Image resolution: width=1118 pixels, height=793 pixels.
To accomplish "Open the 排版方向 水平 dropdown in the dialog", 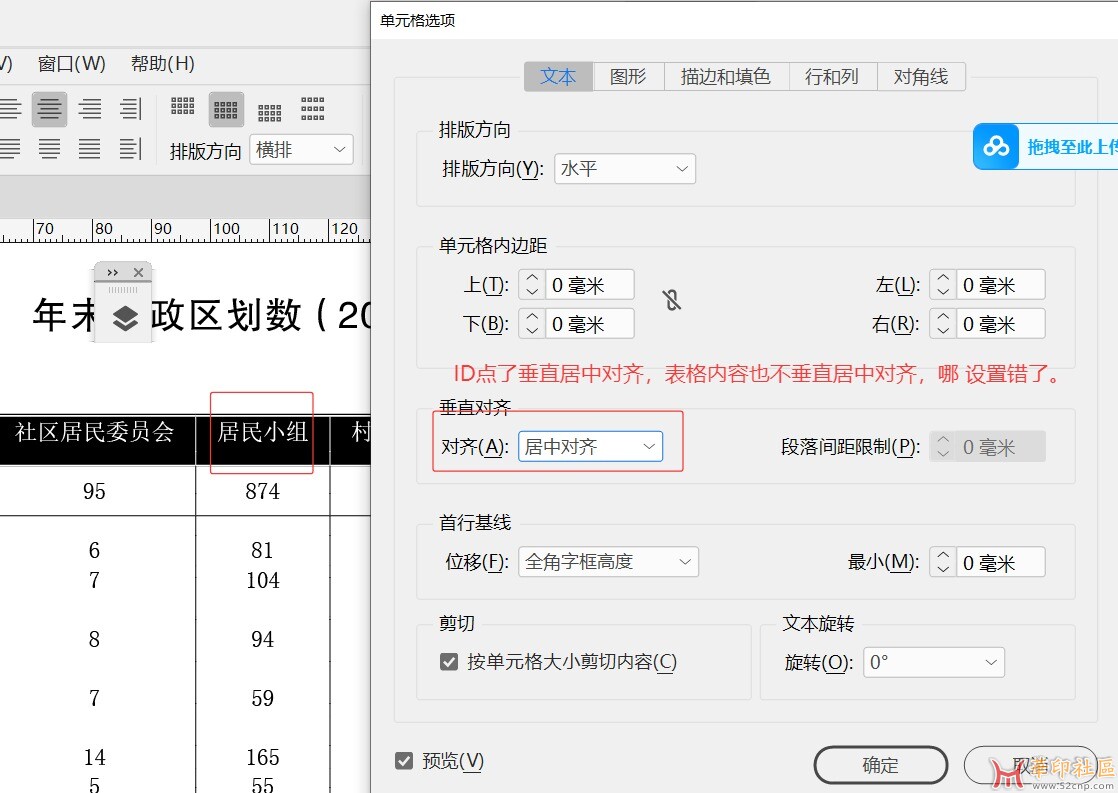I will 625,169.
